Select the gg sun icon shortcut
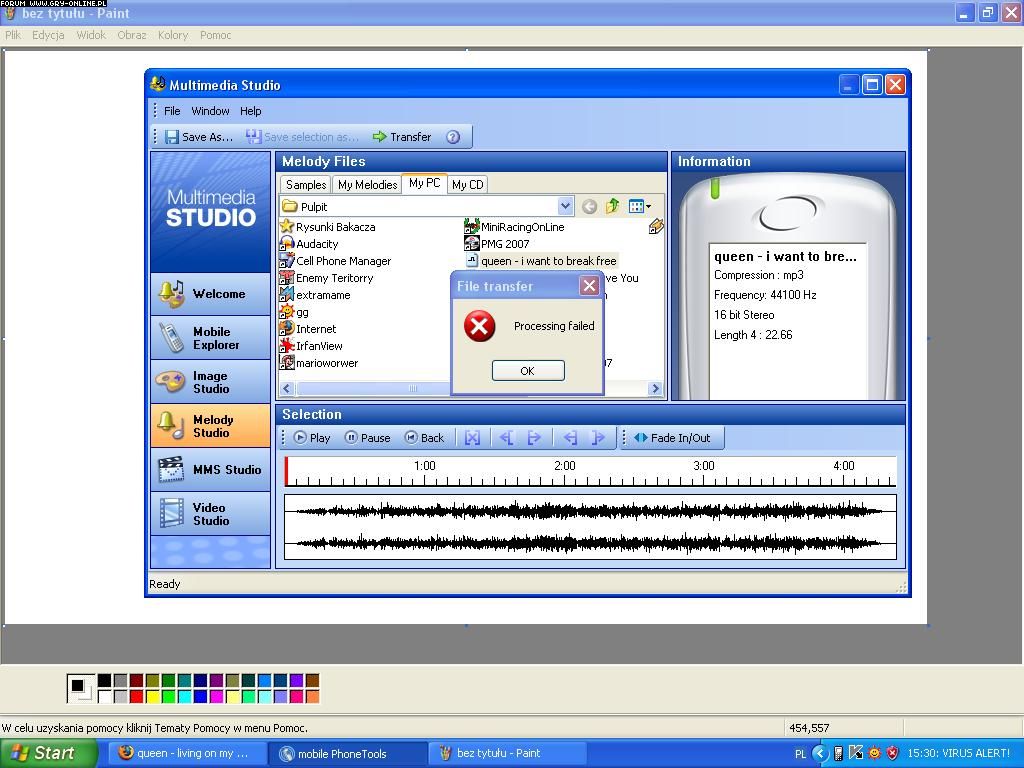Screen dimensions: 1024x768 (295, 312)
